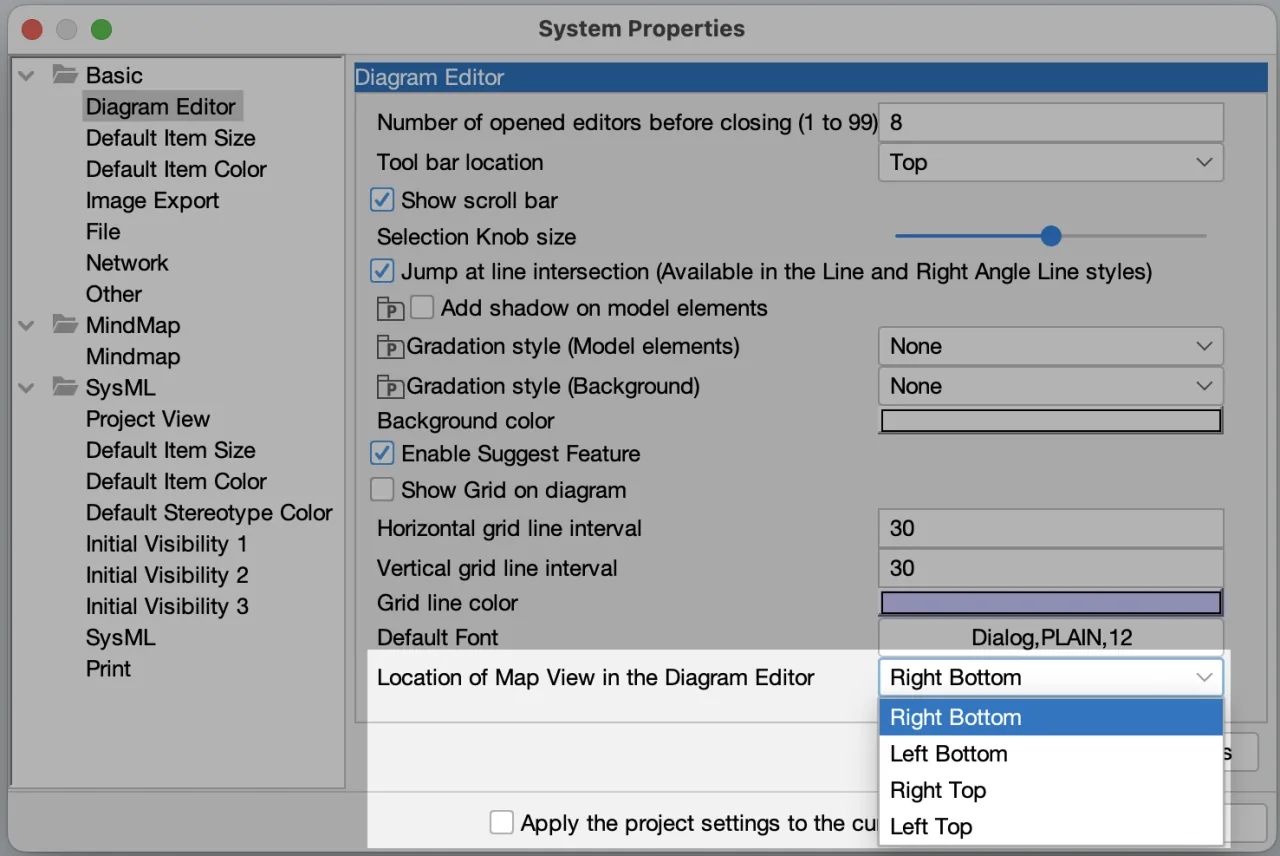Pick Right Top map view location
Viewport: 1280px width, 856px height.
(x=1051, y=790)
